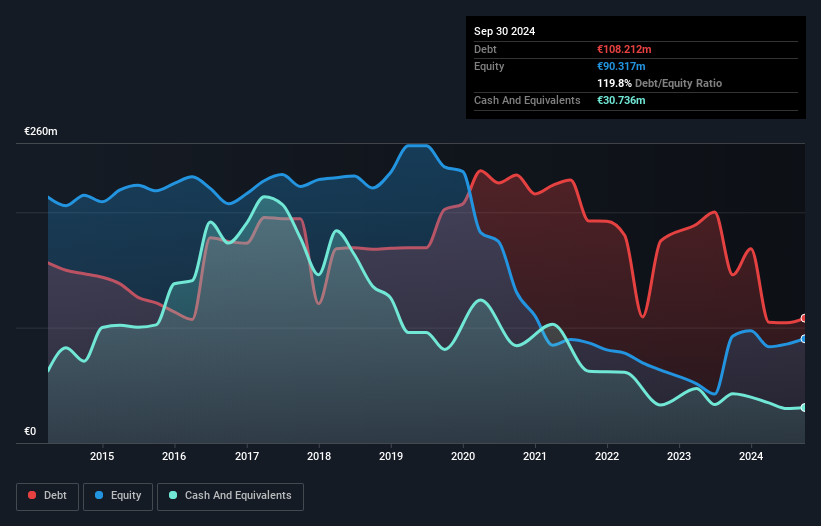Image resolution: width=821 pixels, height=526 pixels.
Task: Click the red Debt legend dot
Action: coord(32,495)
